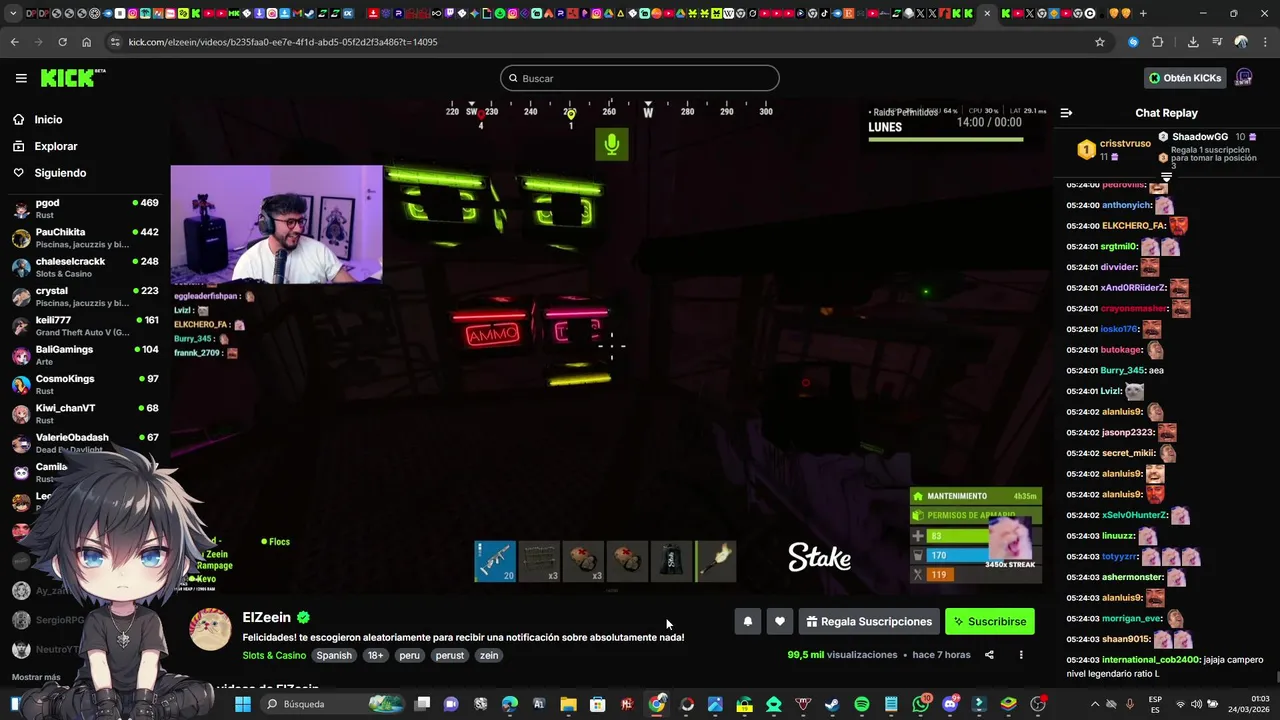Open Explorar in the sidebar
This screenshot has width=1280, height=720.
point(56,146)
